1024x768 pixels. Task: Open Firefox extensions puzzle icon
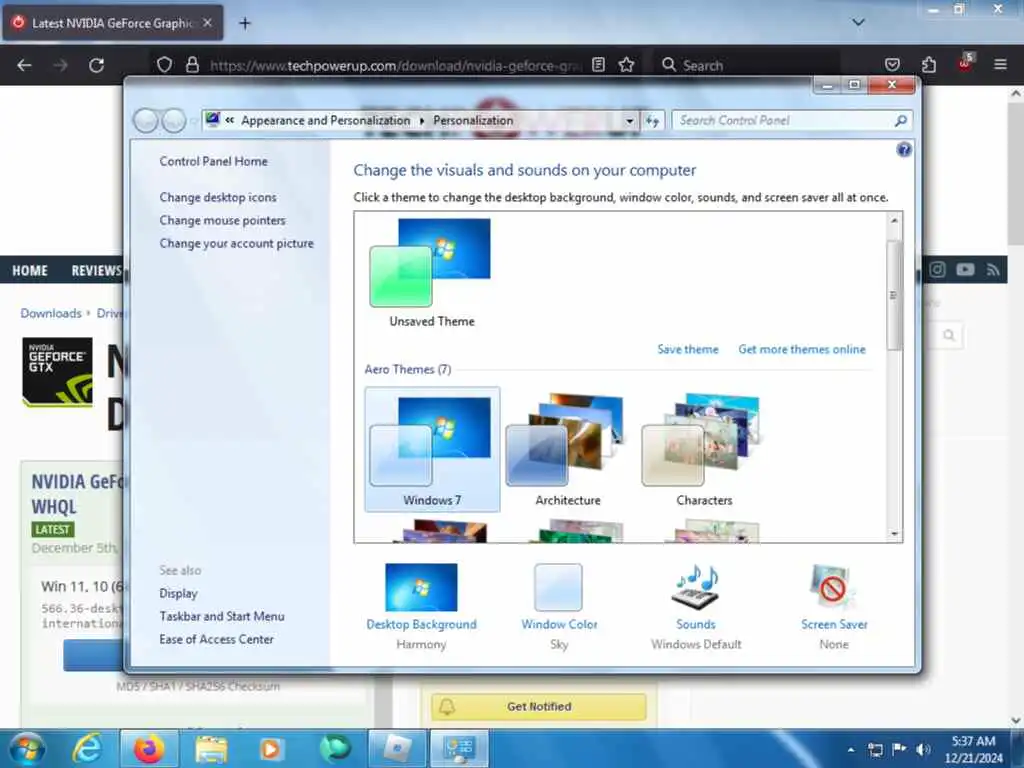click(929, 65)
